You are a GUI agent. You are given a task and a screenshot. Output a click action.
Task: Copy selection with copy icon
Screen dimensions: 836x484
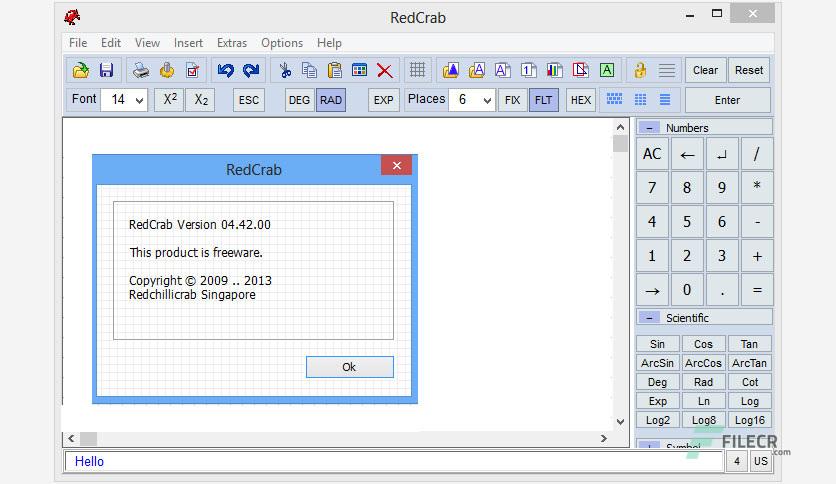coord(309,70)
